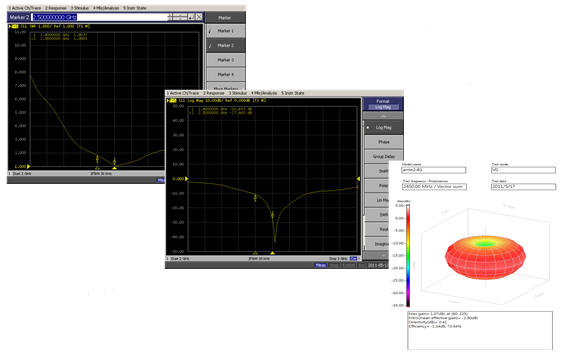Viewport: 570px width, 360px height.
Task: Click the 2450.00 MHz / Vector sum field
Action: click(434, 187)
